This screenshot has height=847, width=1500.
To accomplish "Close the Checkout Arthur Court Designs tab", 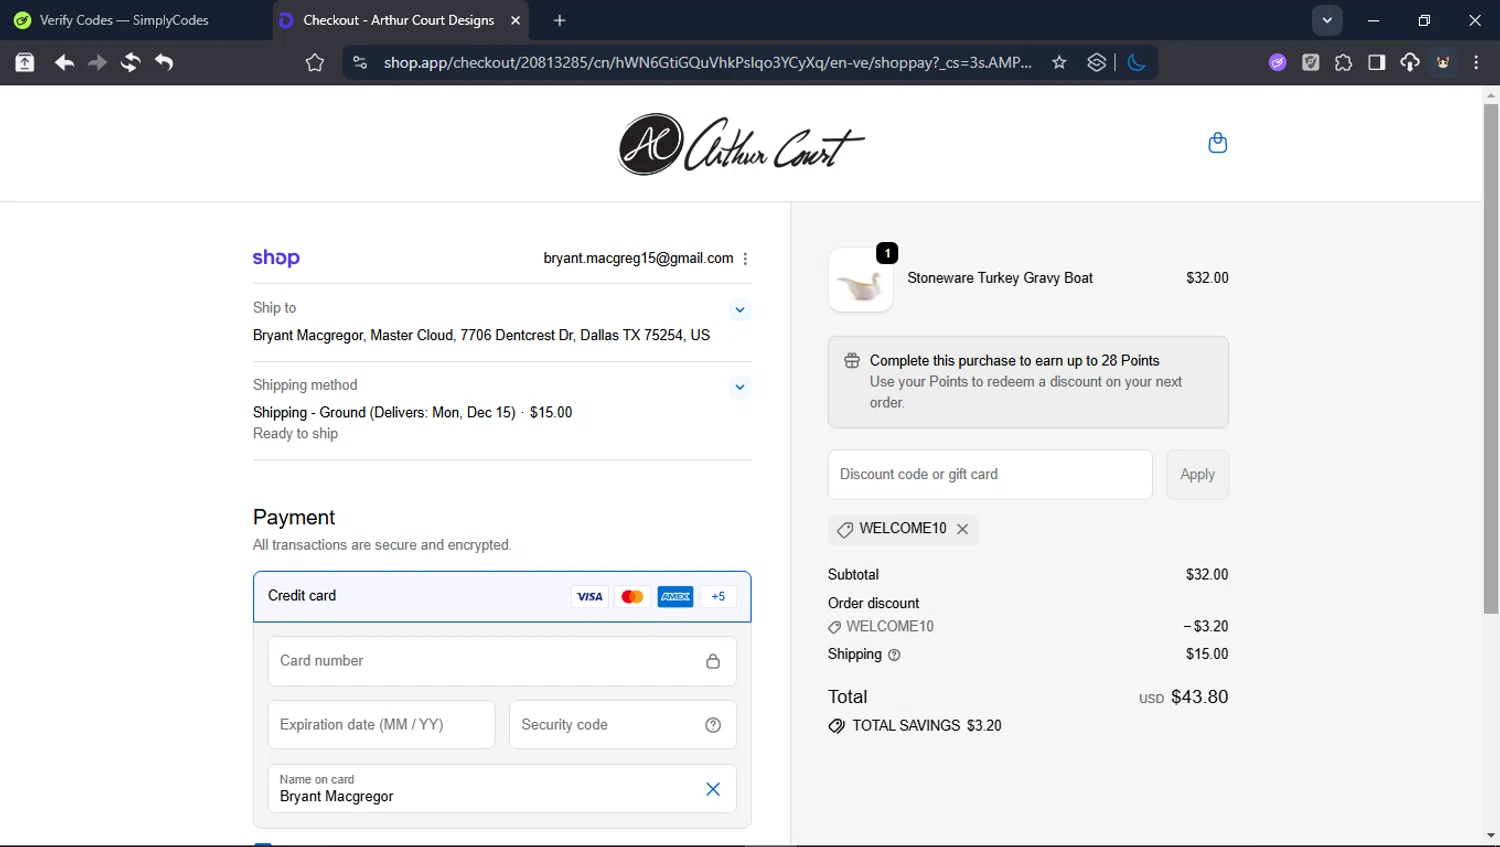I will (515, 20).
